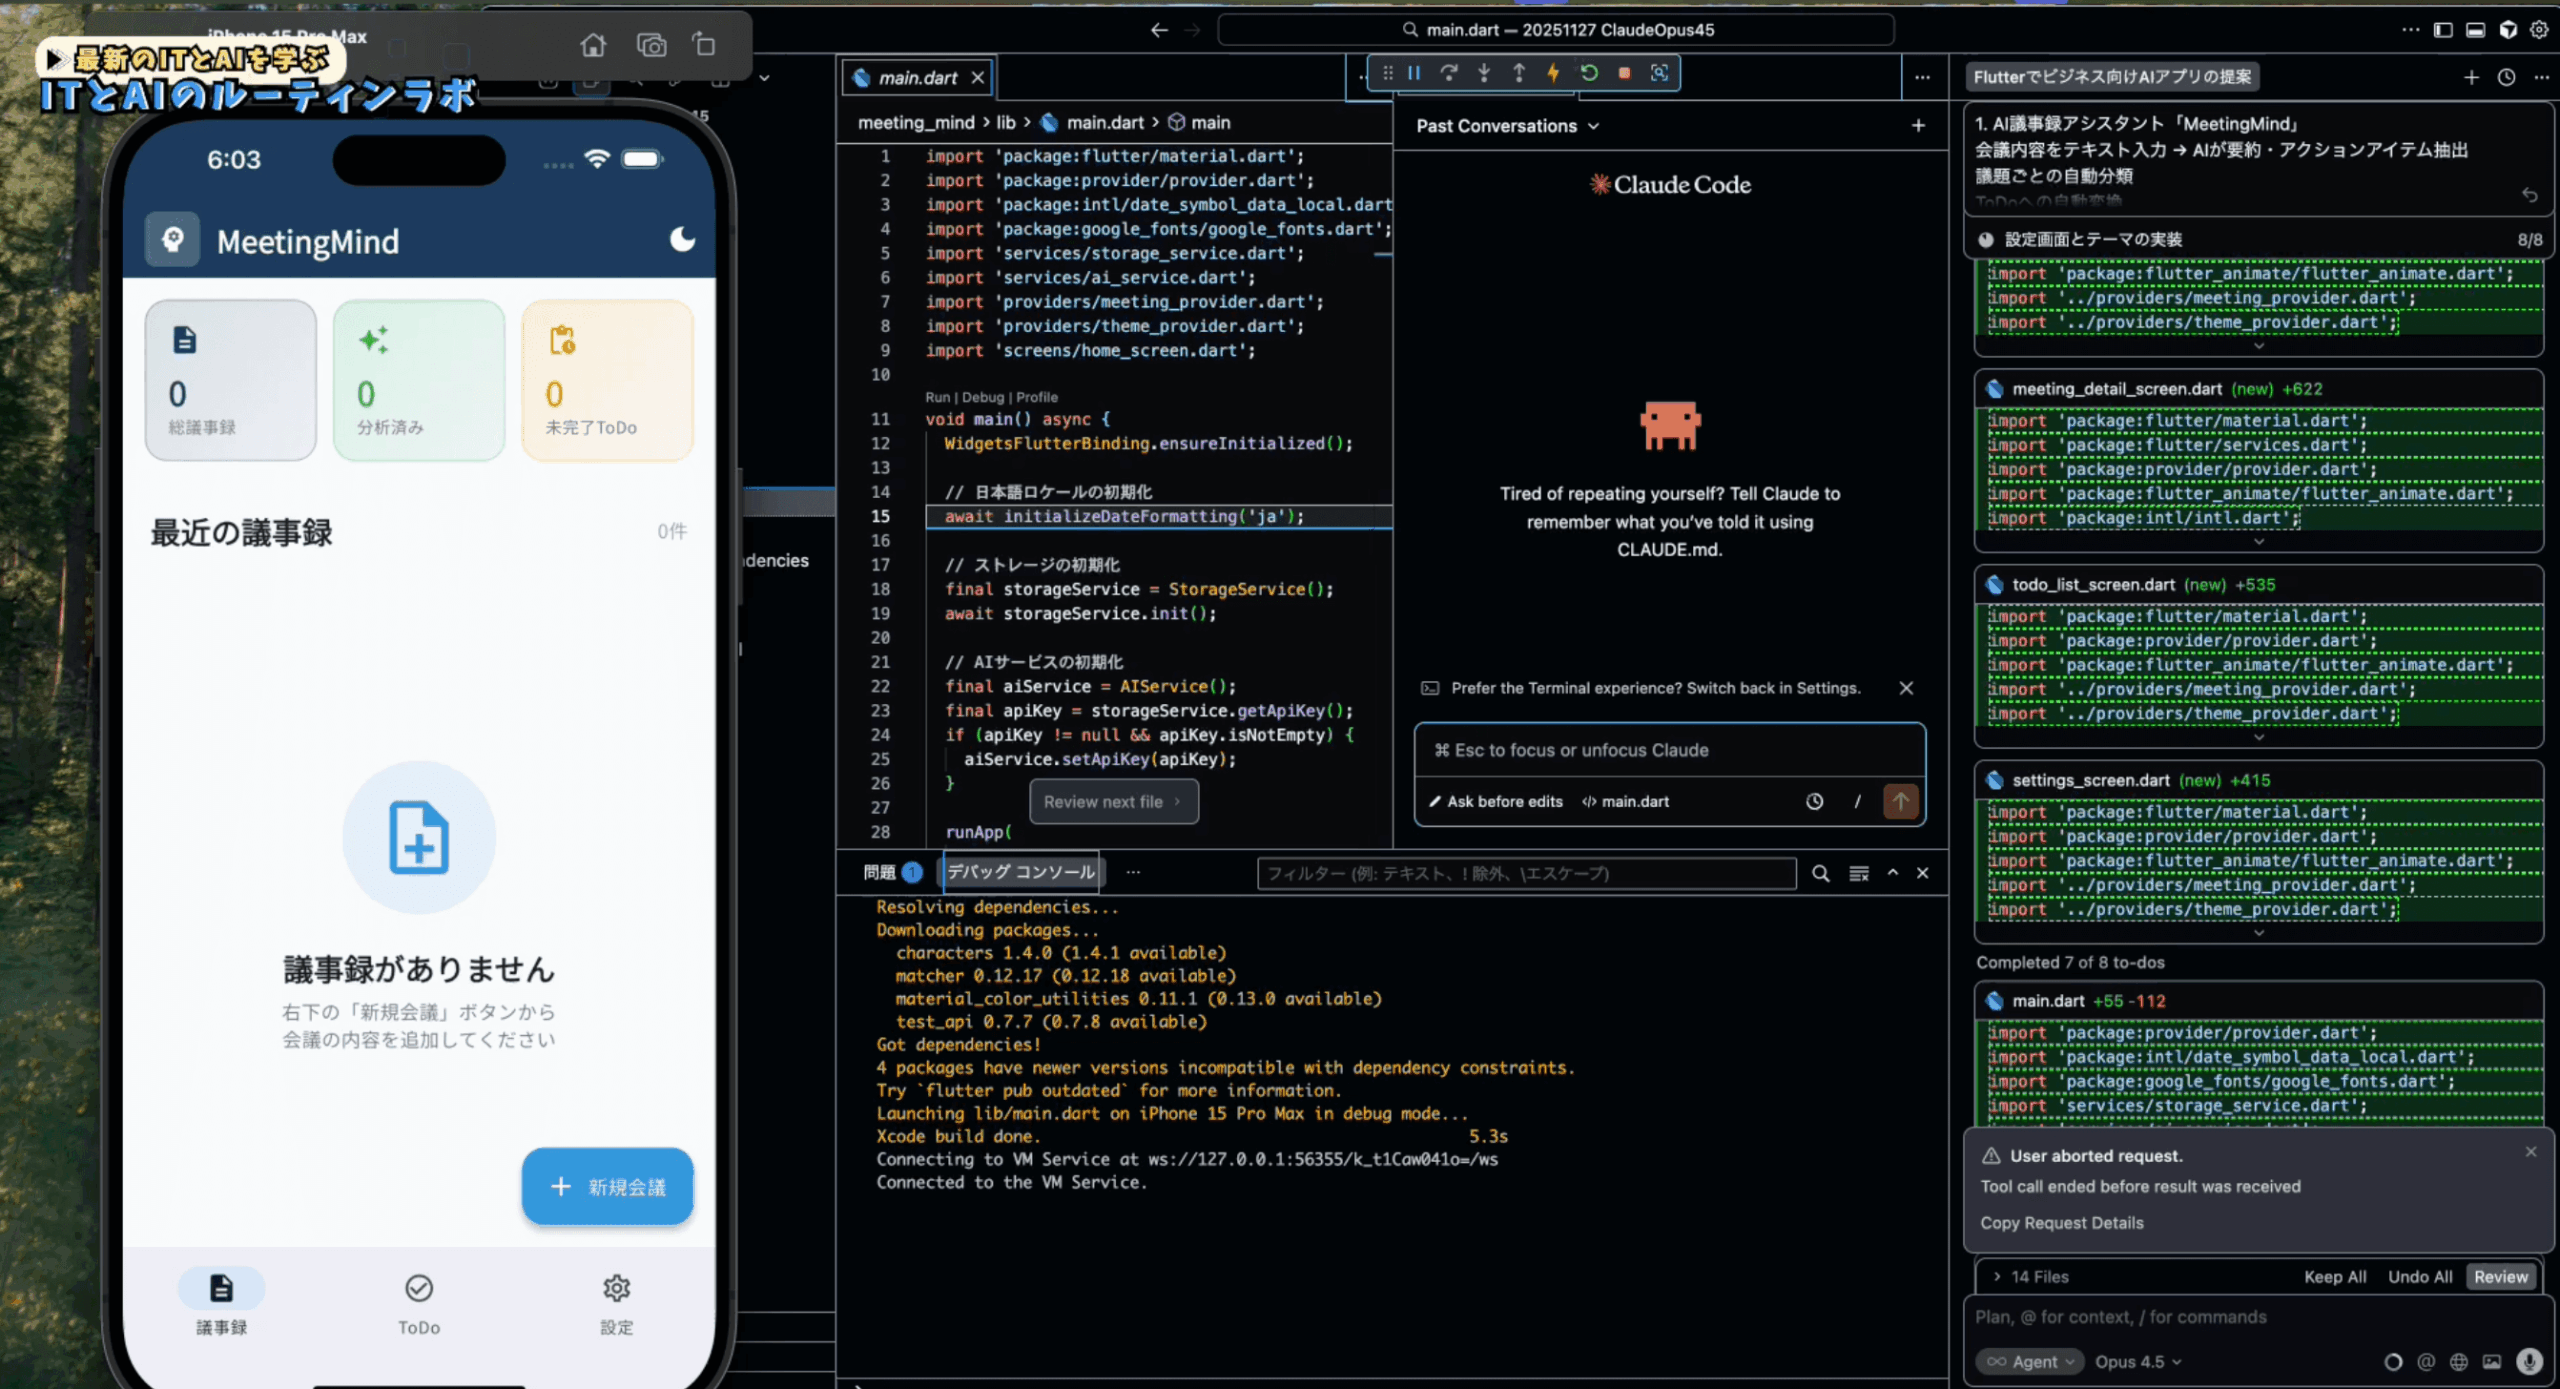Tap the orange 未完了ToDo stat card
This screenshot has width=2560, height=1389.
point(607,380)
